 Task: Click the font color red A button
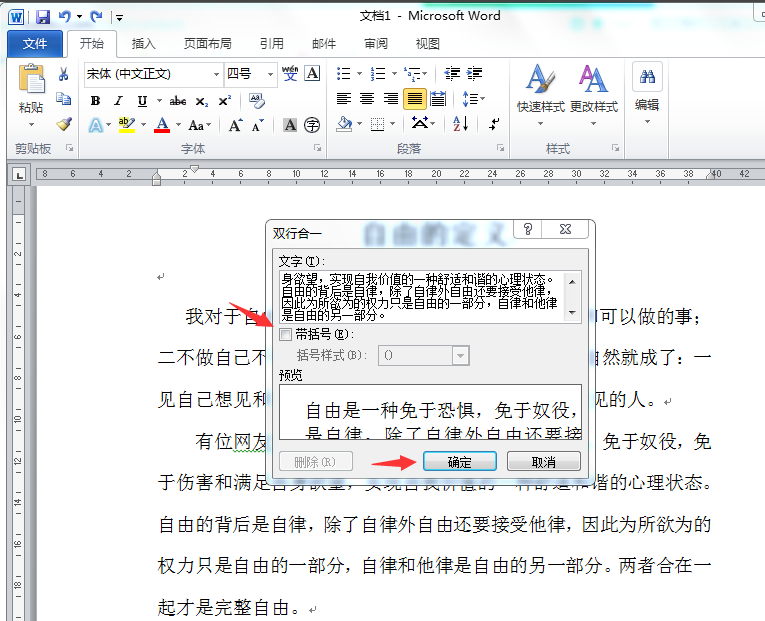(162, 125)
